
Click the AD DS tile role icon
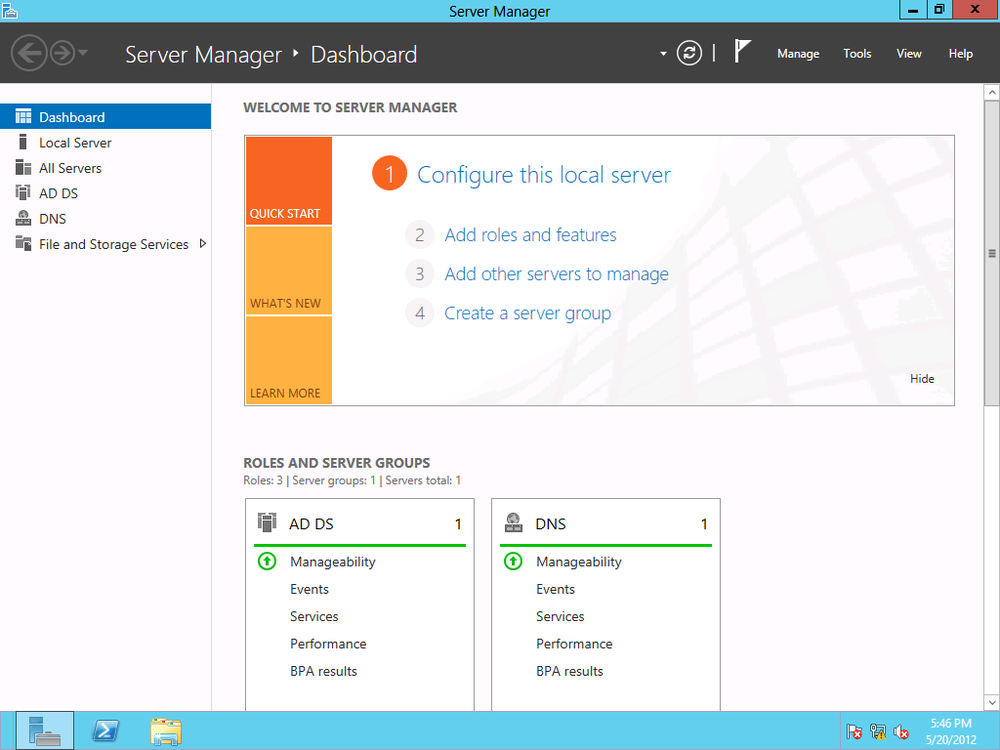267,522
